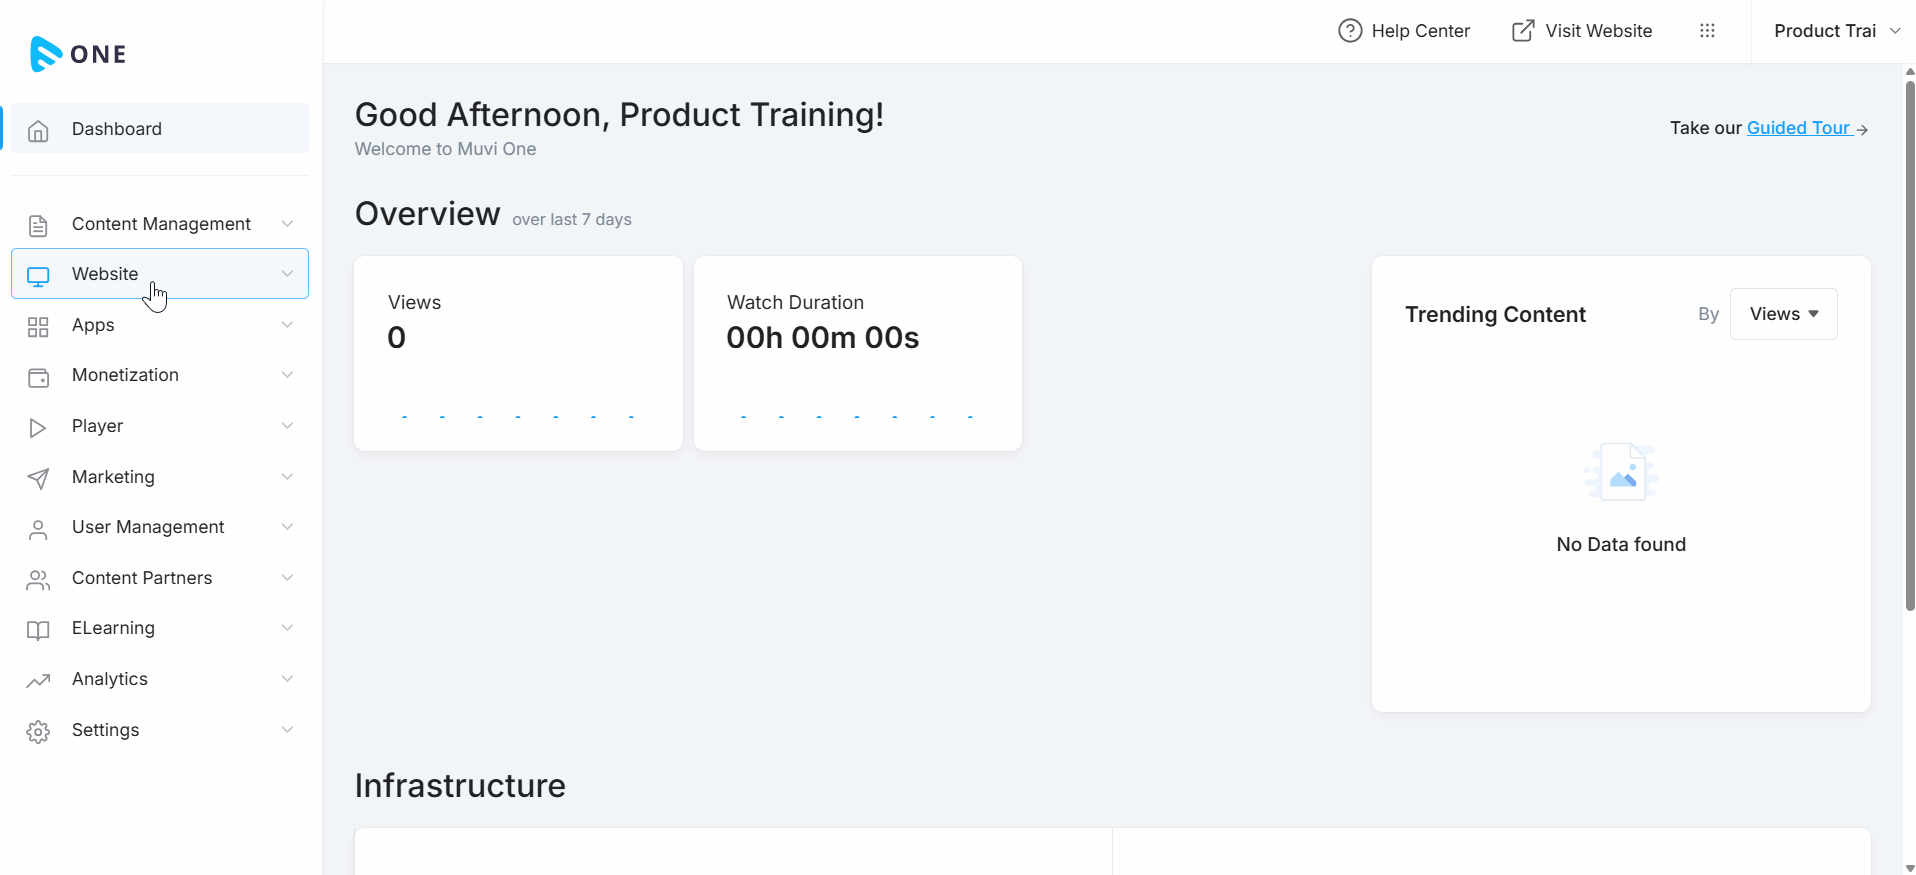Click the Muvi One logo
Viewport: 1916px width, 875px height.
pyautogui.click(x=78, y=54)
